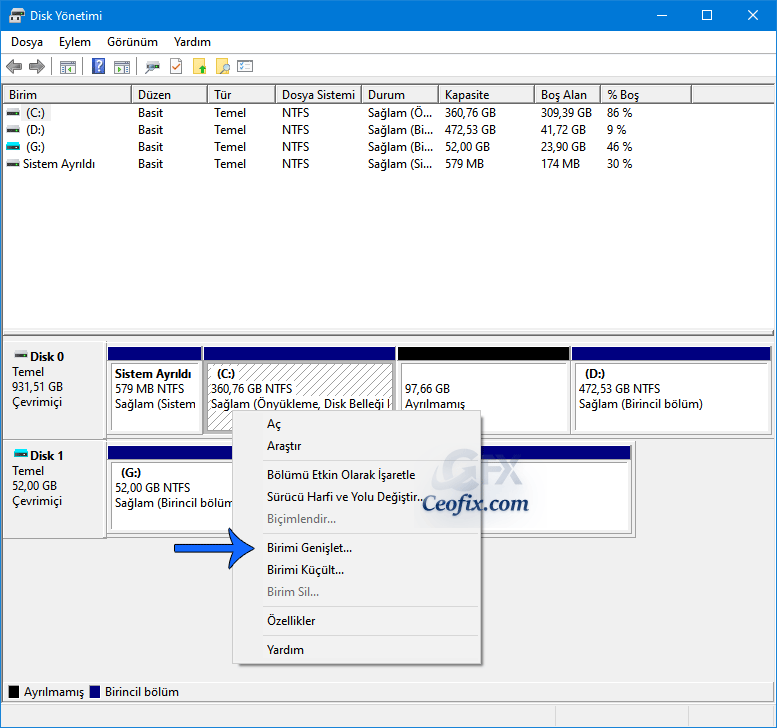Select Sürücü Harfi ve Yolu Değiştir
Screen dimensions: 777x728
tap(357, 497)
